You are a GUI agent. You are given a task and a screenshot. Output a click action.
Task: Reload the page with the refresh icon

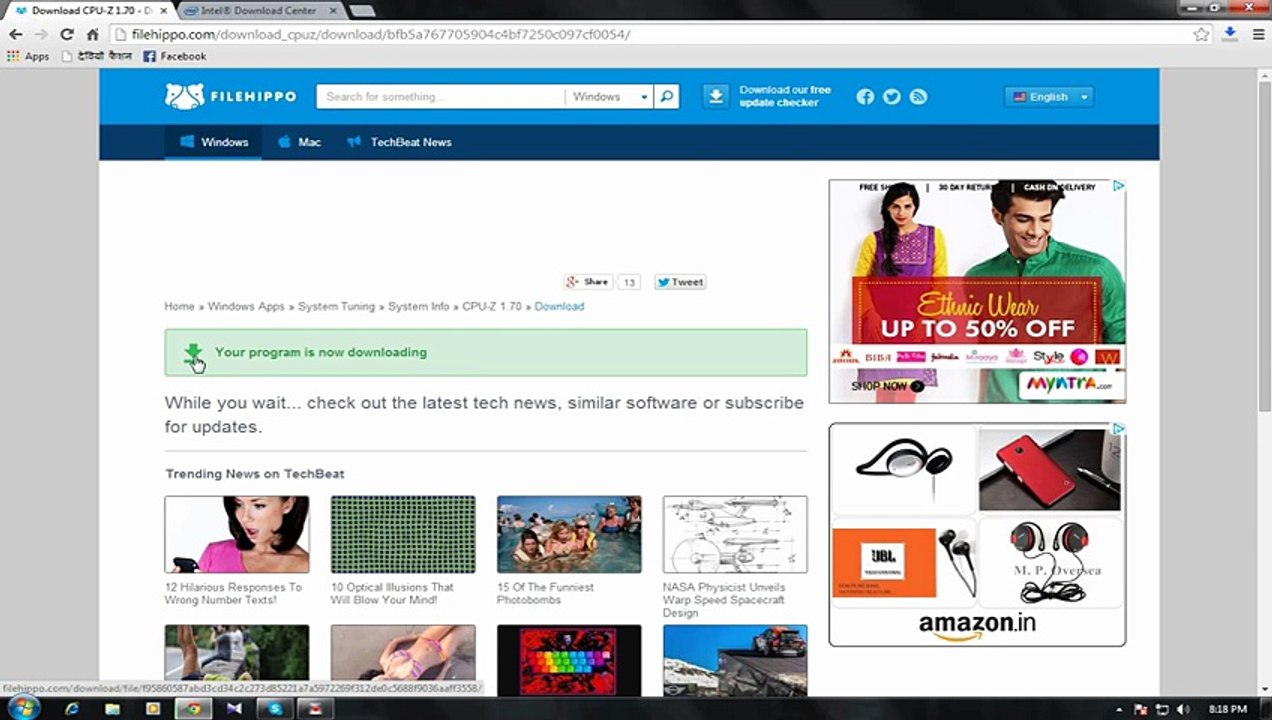click(x=67, y=34)
